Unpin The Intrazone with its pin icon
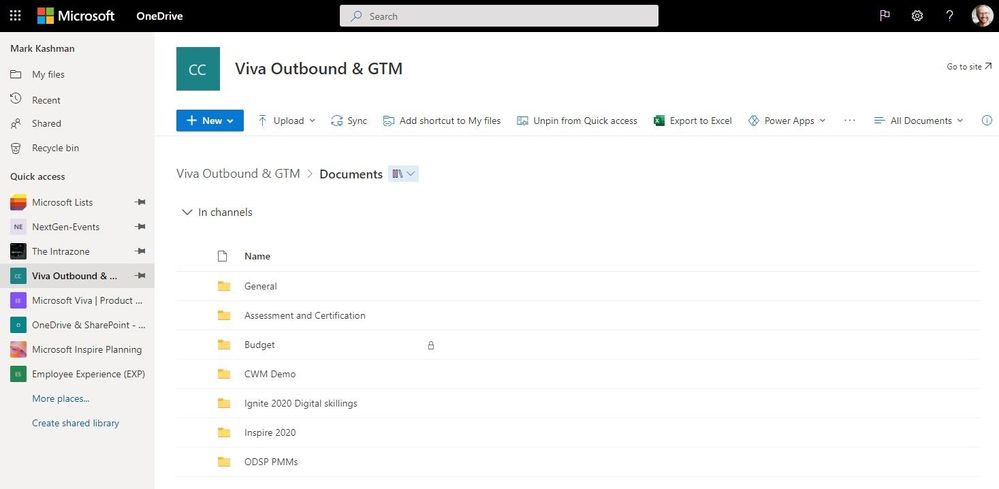 pos(140,252)
